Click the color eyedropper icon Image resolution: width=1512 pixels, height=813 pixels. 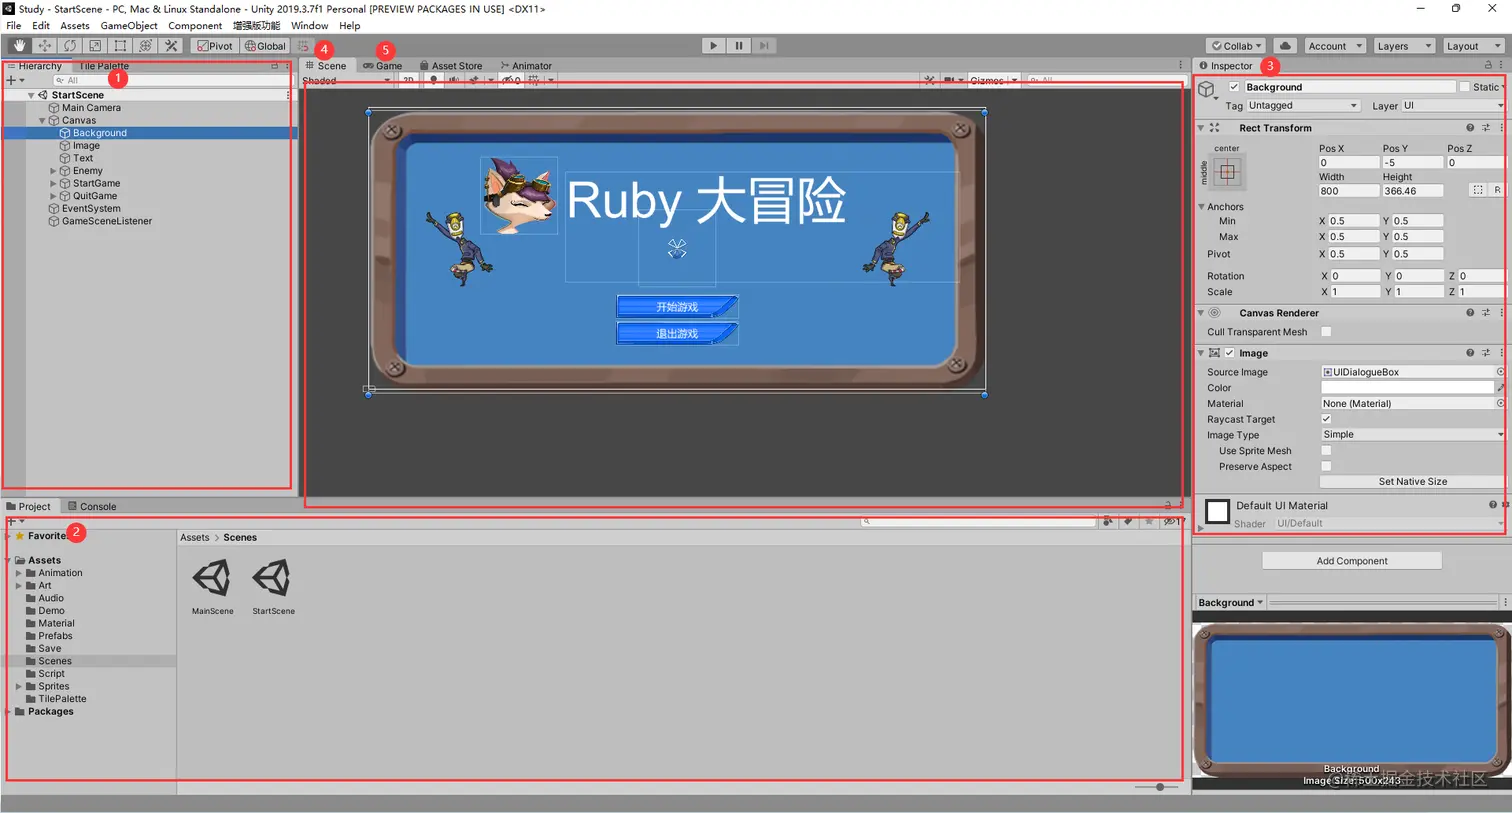(1500, 388)
